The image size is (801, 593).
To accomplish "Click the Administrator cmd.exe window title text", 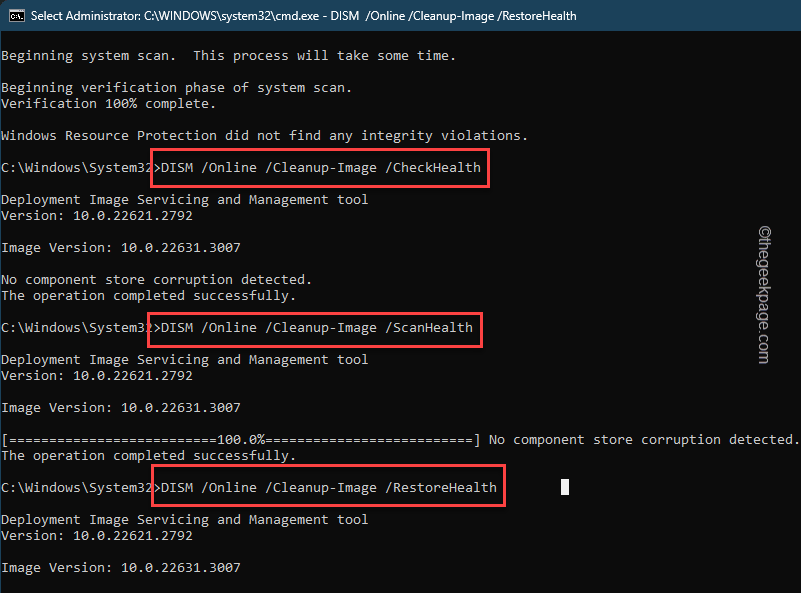I will coord(303,16).
